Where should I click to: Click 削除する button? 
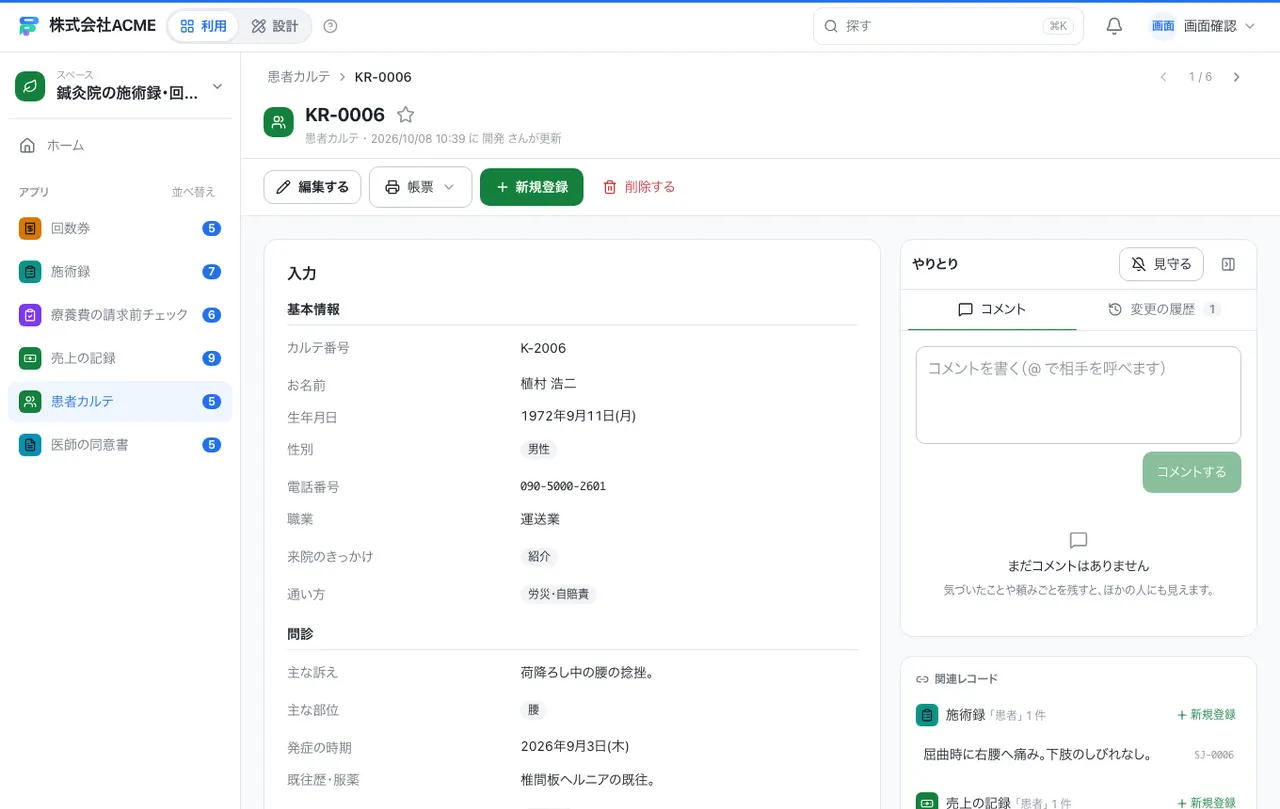coord(639,187)
